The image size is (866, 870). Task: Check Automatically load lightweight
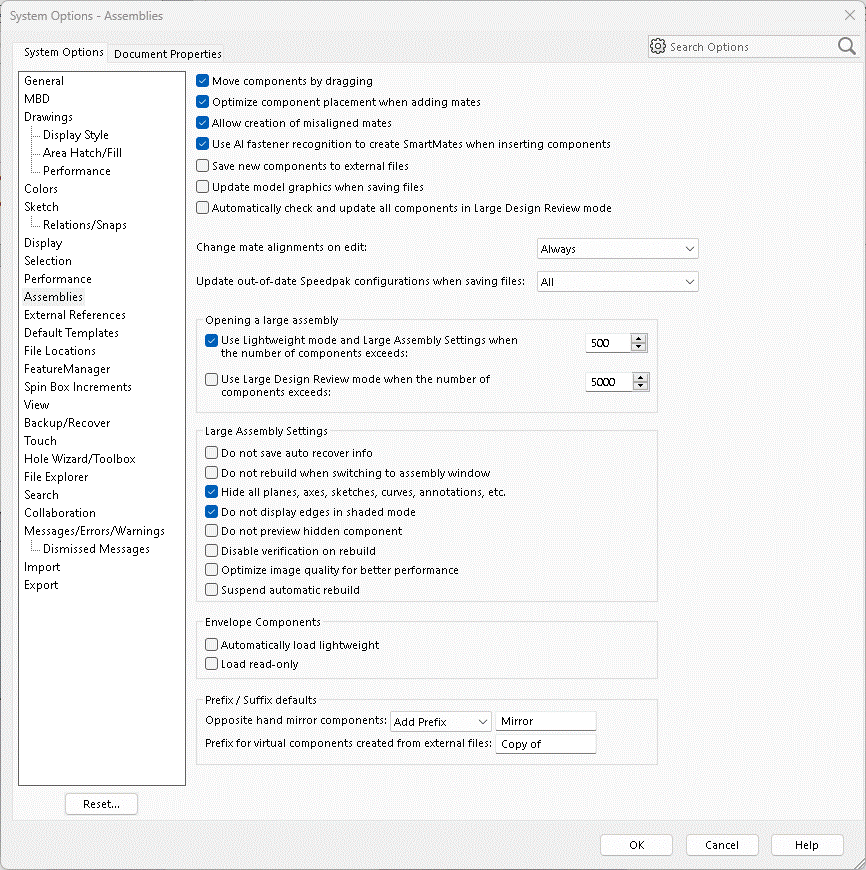(211, 645)
